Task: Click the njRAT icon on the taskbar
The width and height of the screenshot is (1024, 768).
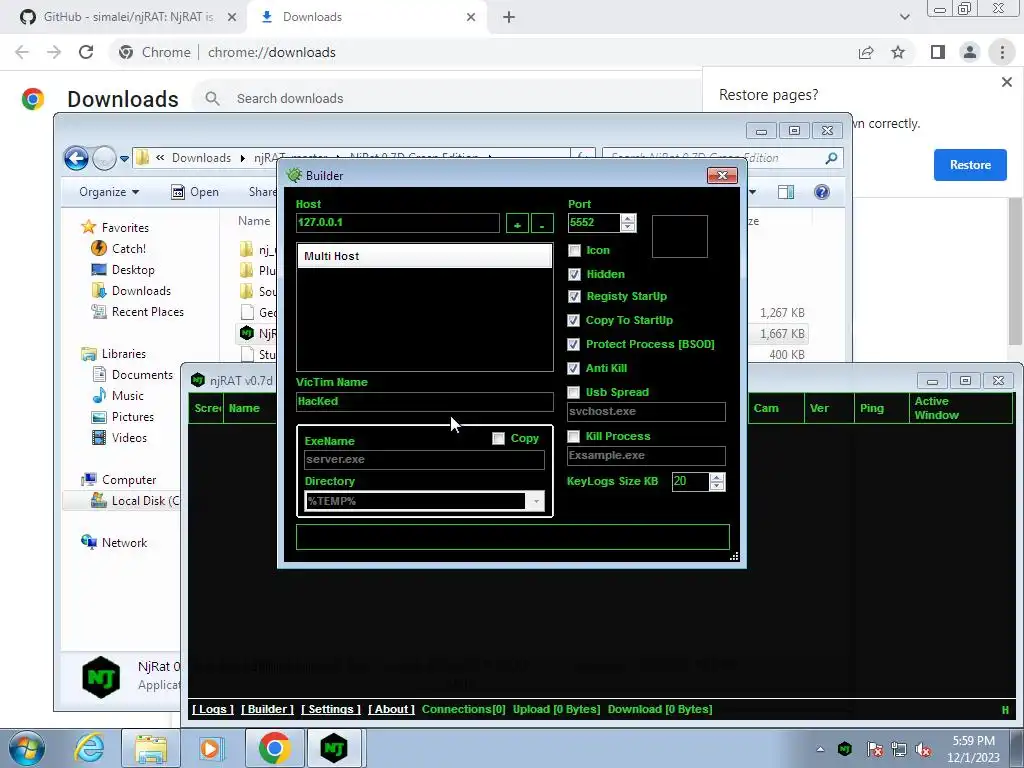Action: (334, 748)
